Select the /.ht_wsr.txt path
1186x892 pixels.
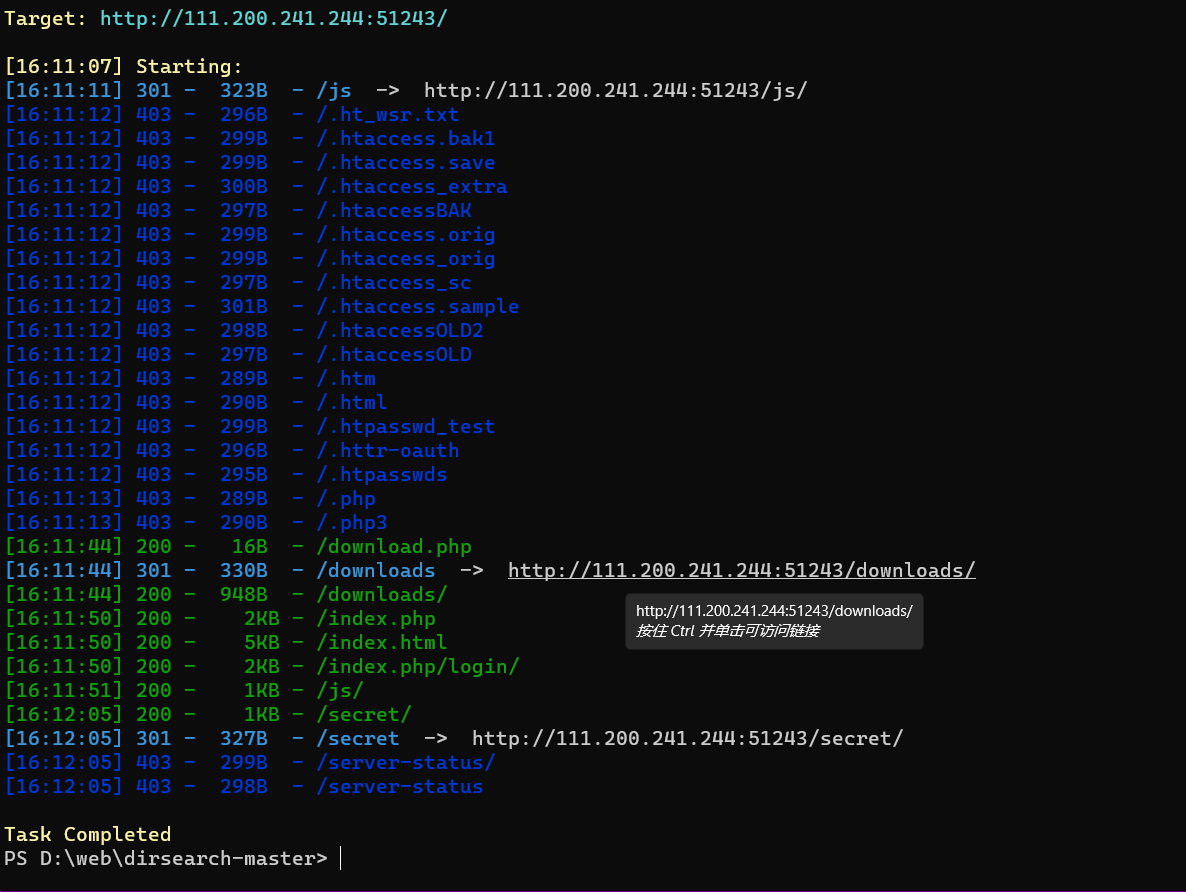(x=388, y=114)
